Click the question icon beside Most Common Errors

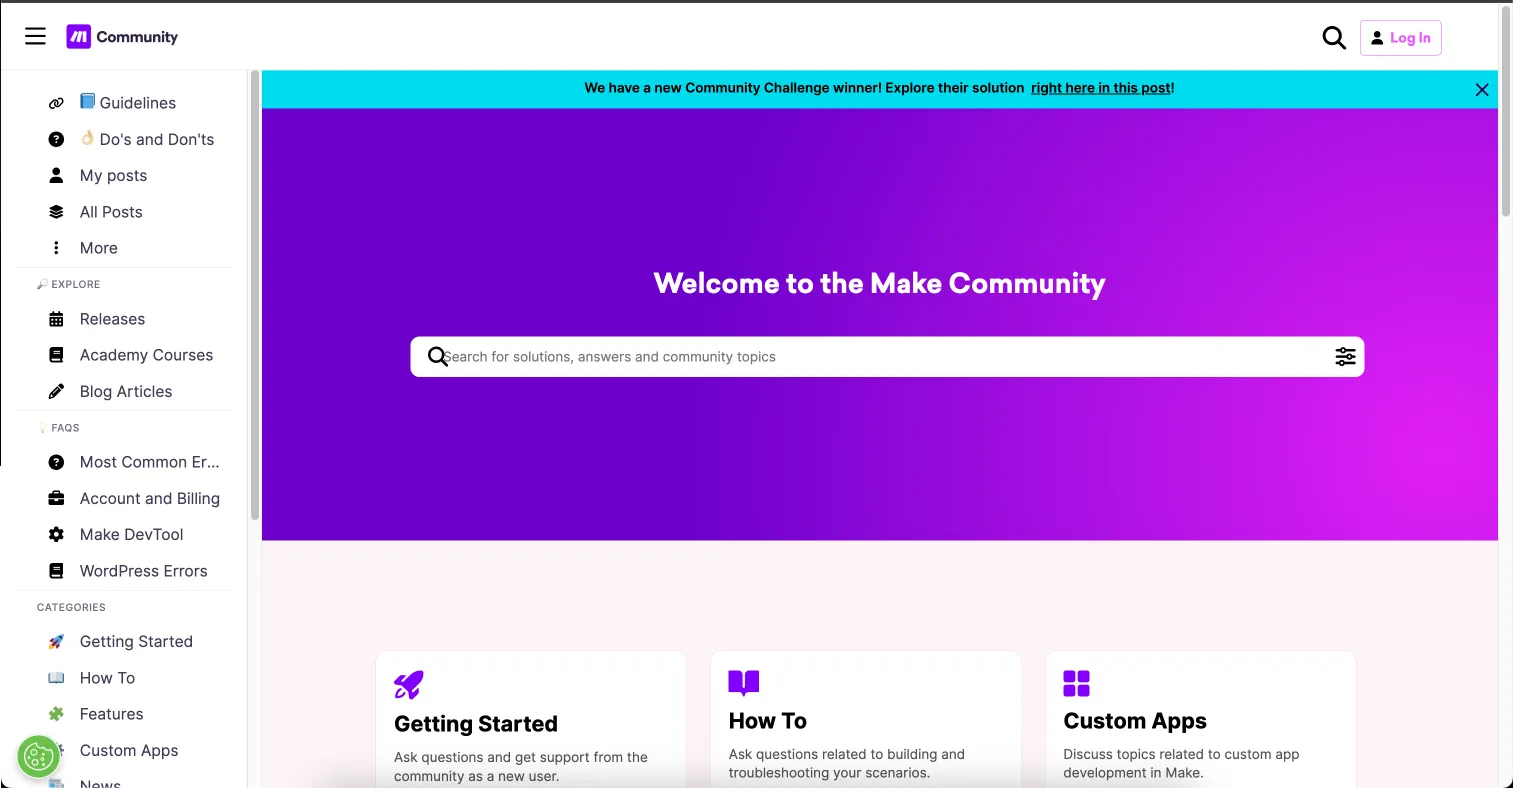click(56, 462)
